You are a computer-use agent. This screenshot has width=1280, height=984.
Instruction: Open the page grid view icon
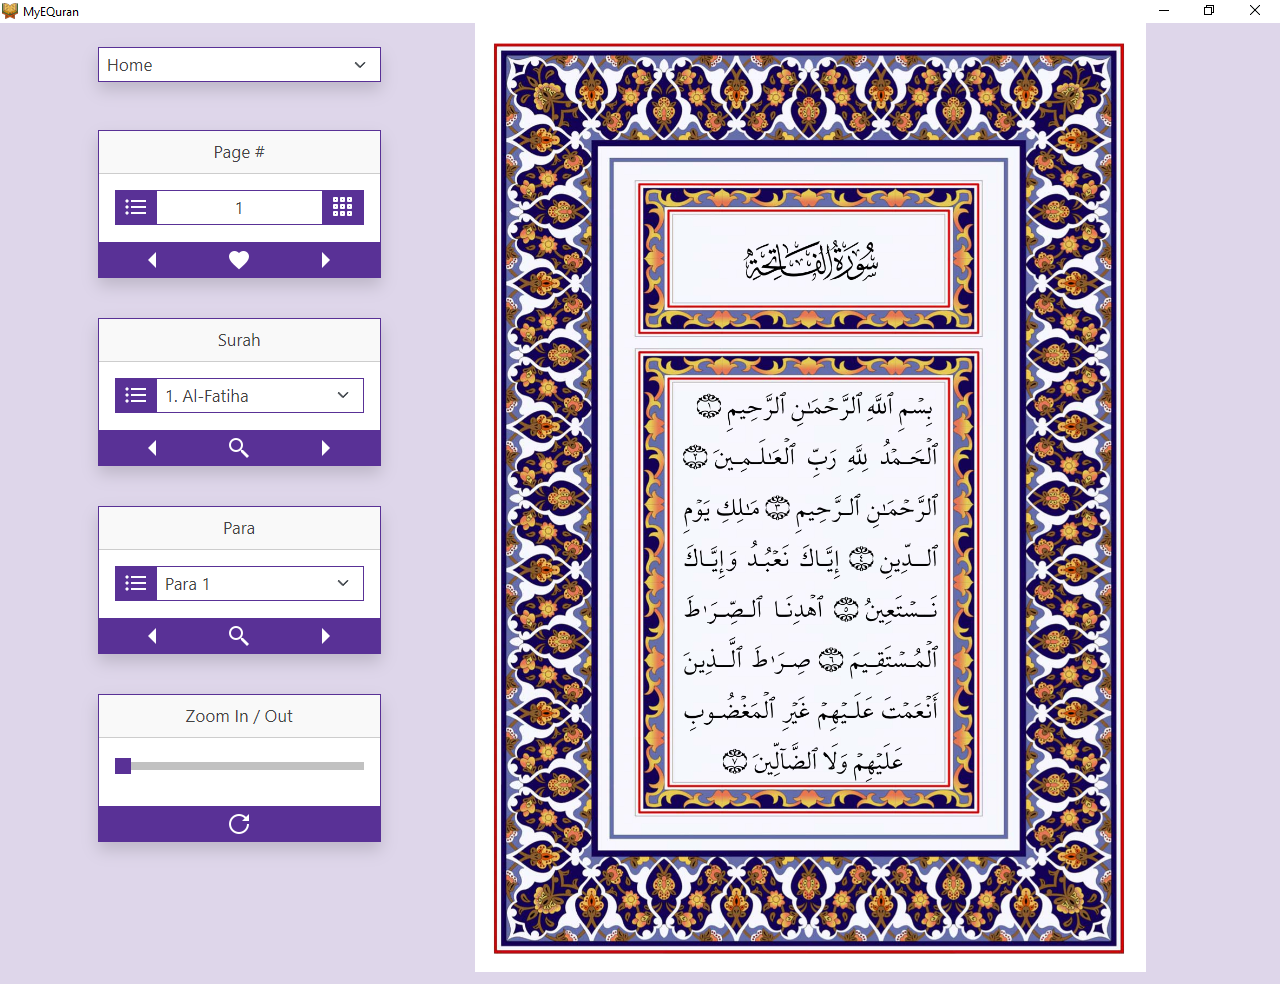(343, 207)
